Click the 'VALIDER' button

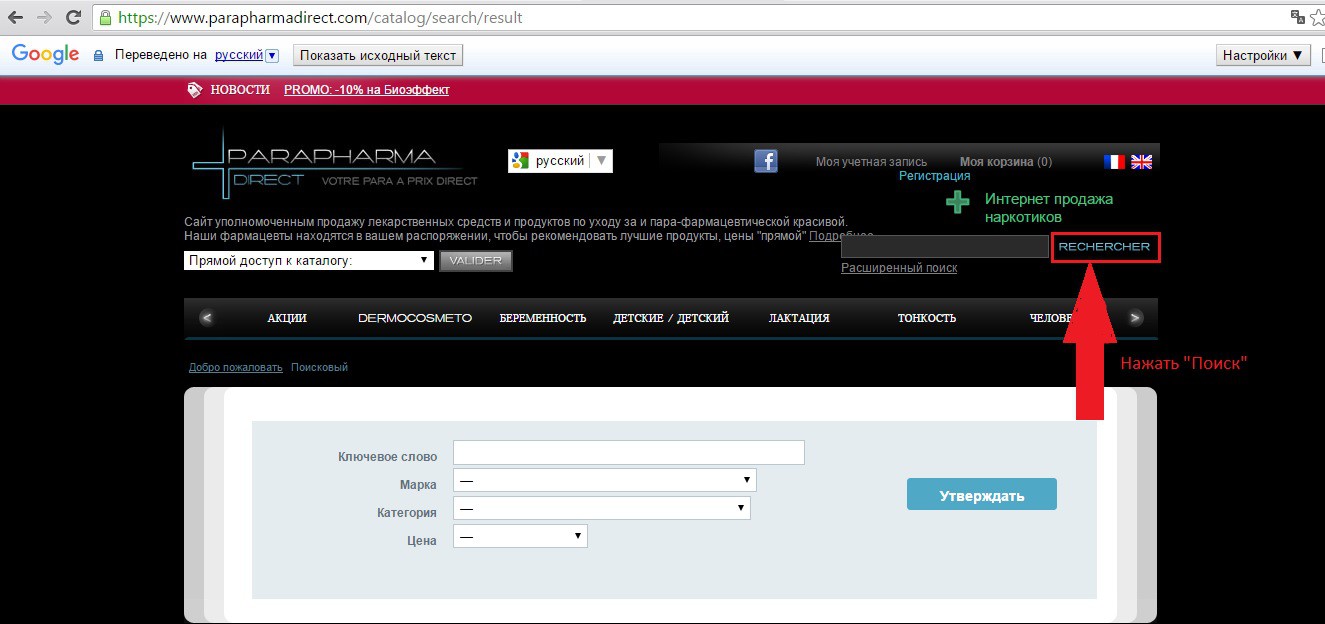point(476,261)
